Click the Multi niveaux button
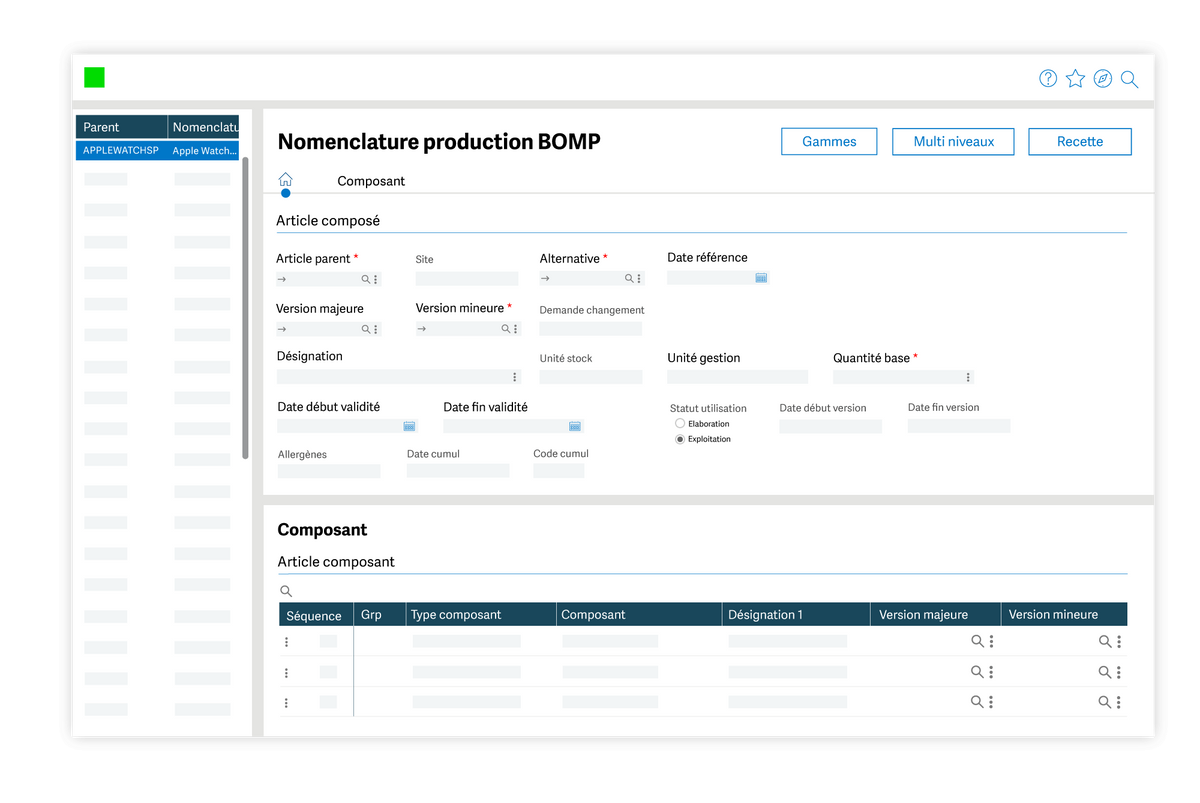This screenshot has height=803, width=1200. (953, 142)
